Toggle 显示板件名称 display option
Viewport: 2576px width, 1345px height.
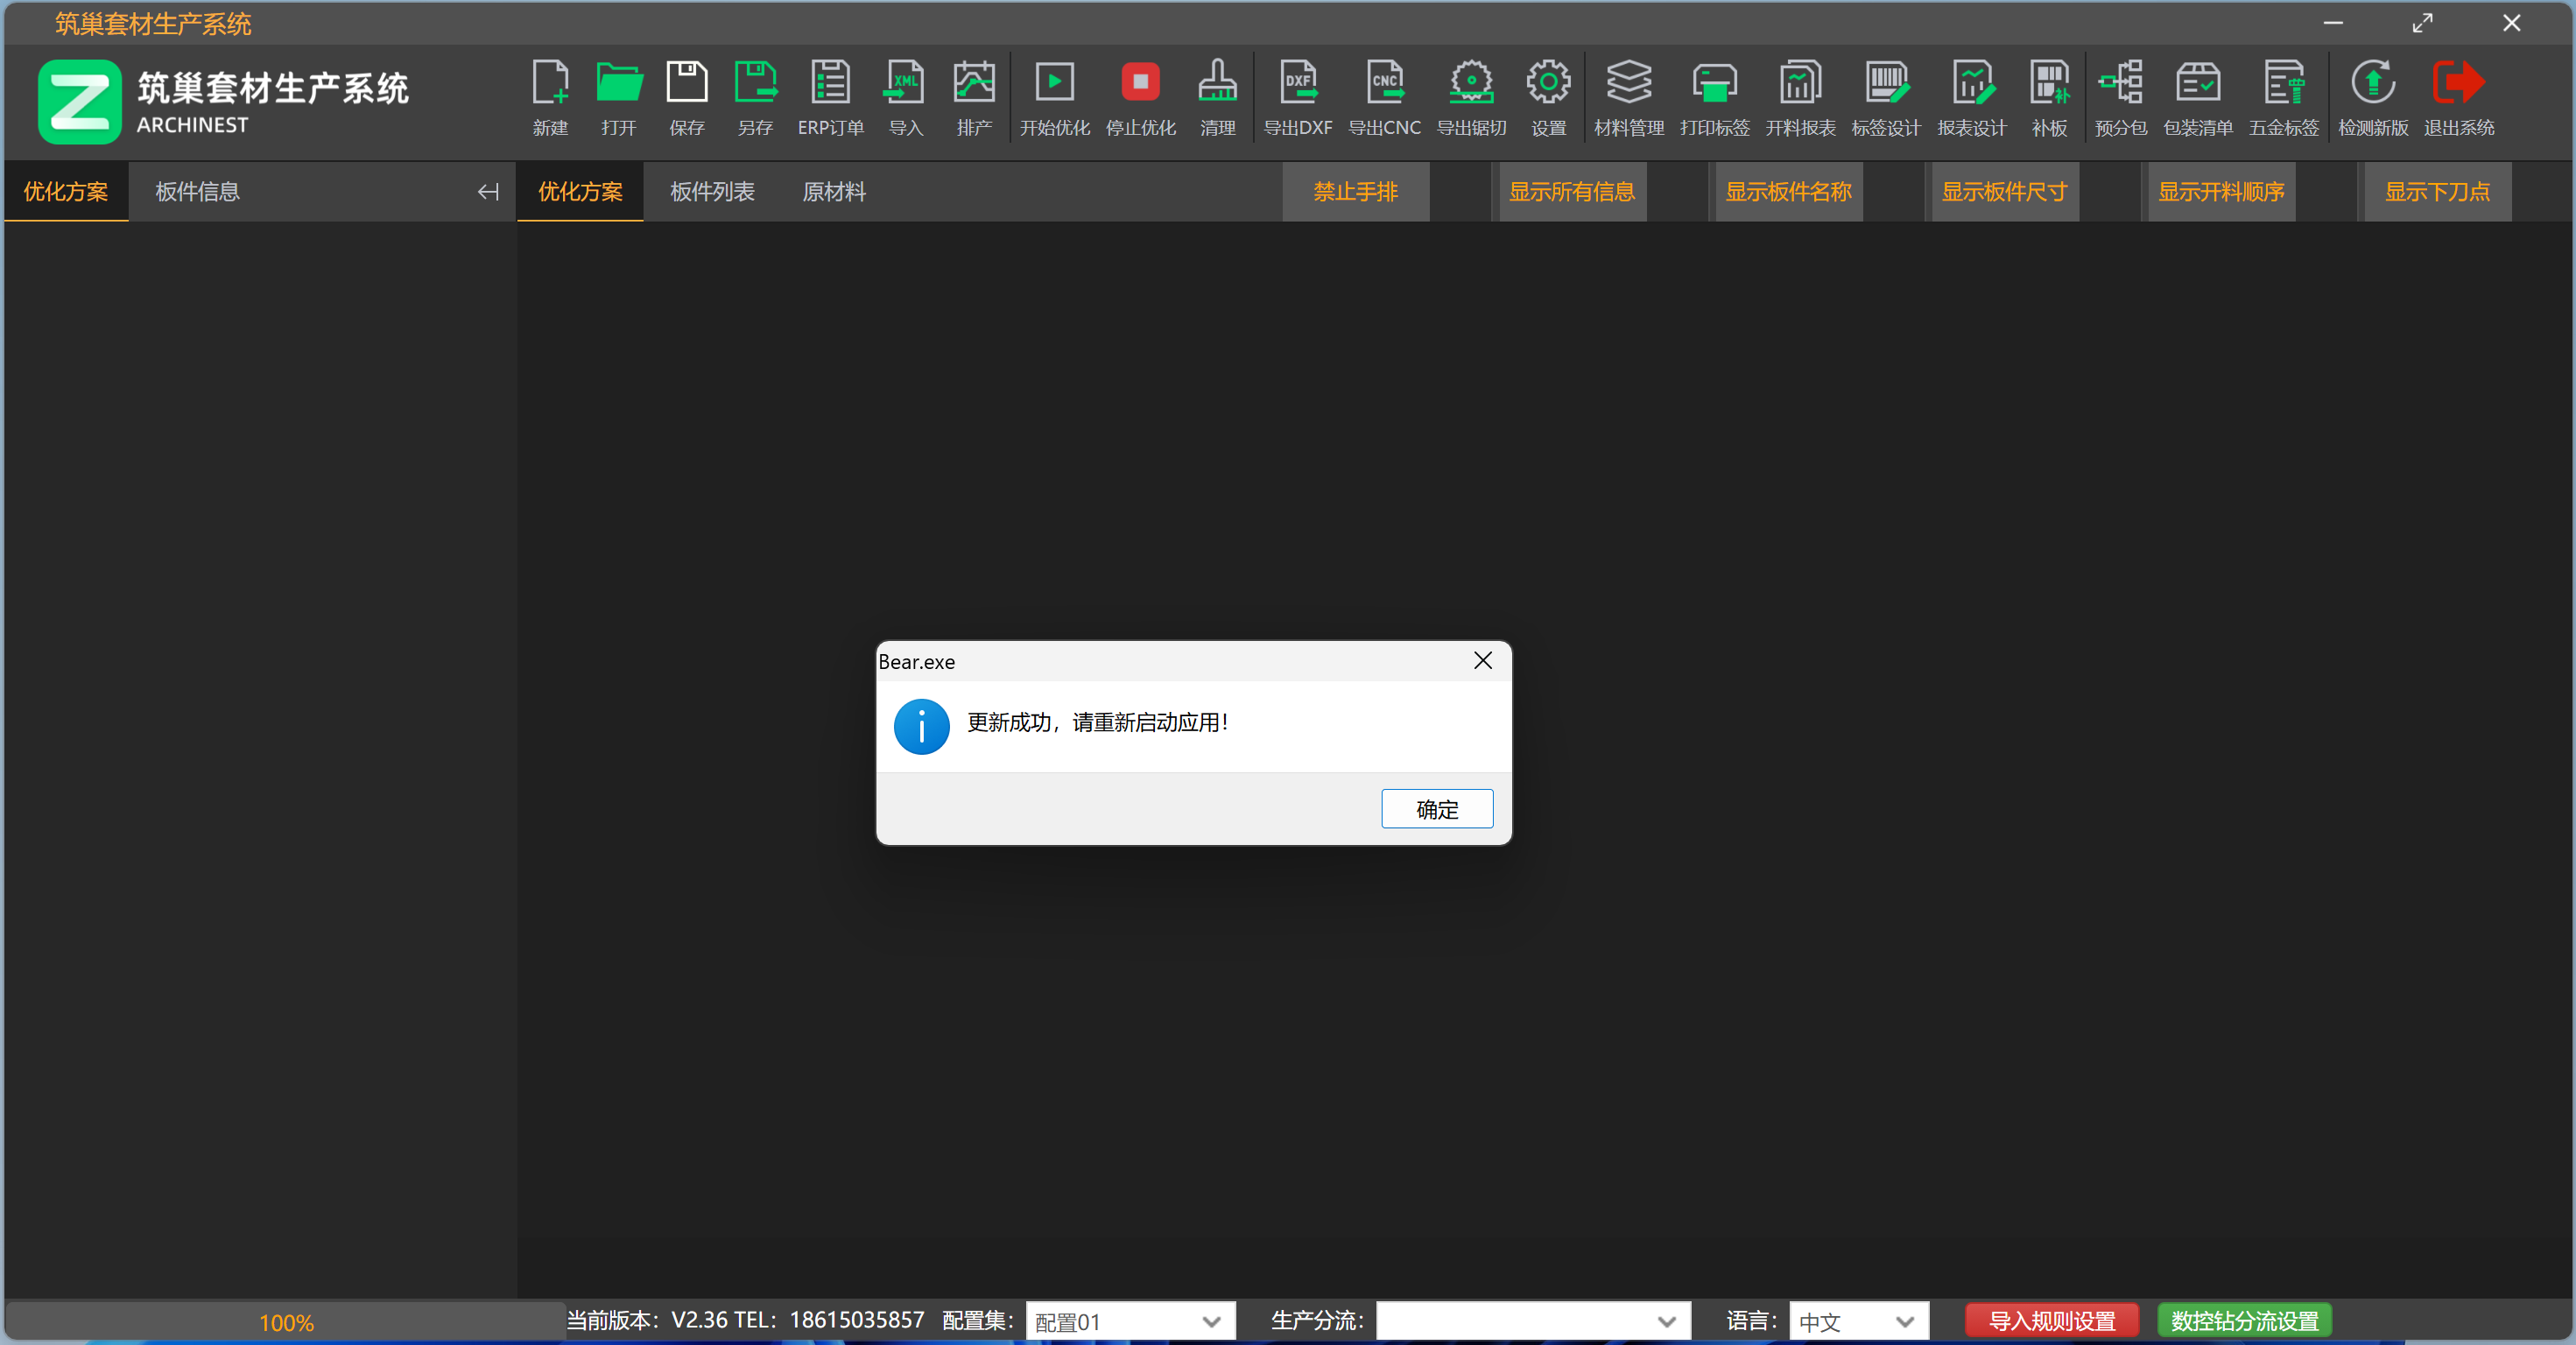coord(1788,192)
